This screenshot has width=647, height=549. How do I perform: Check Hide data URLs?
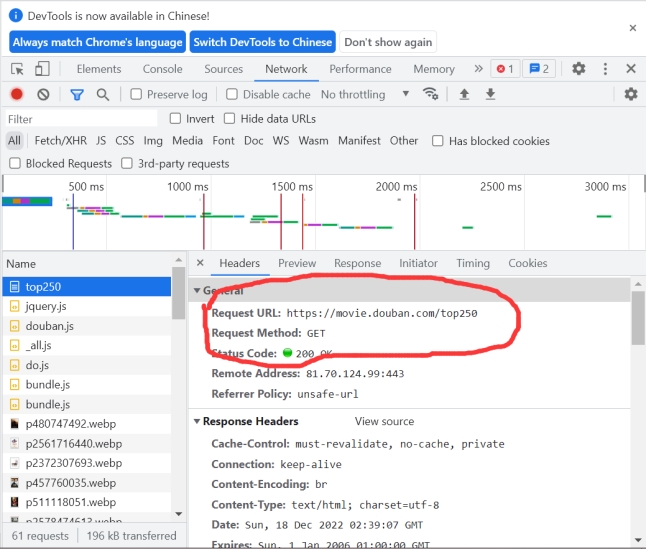point(229,119)
